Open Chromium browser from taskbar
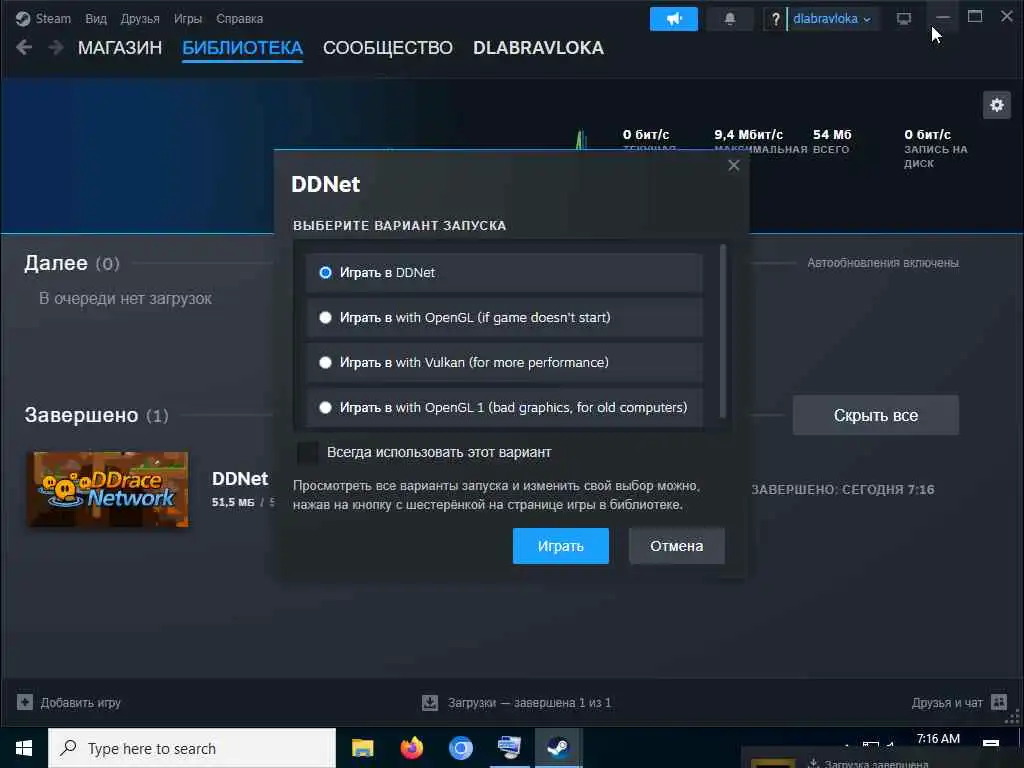The height and width of the screenshot is (768, 1024). click(460, 748)
